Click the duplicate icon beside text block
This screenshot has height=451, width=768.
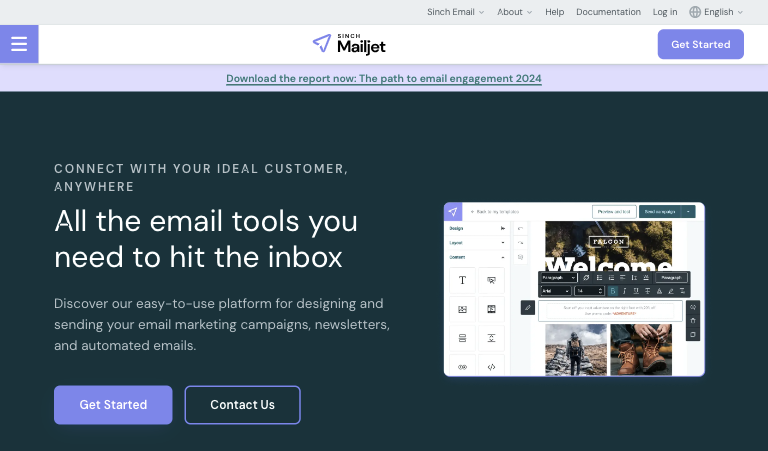point(693,334)
